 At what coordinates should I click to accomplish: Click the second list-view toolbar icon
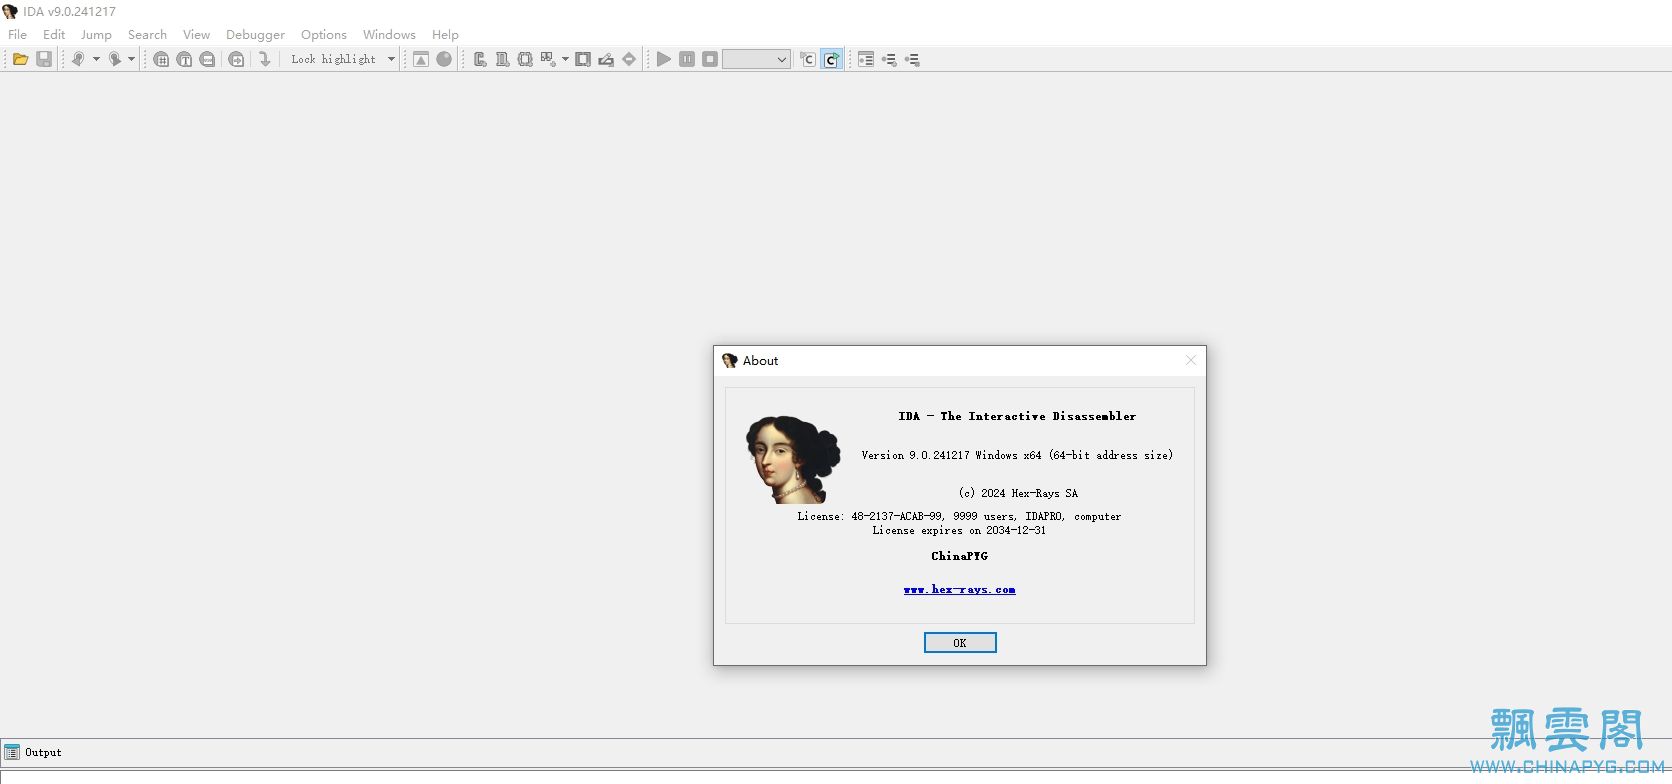889,59
